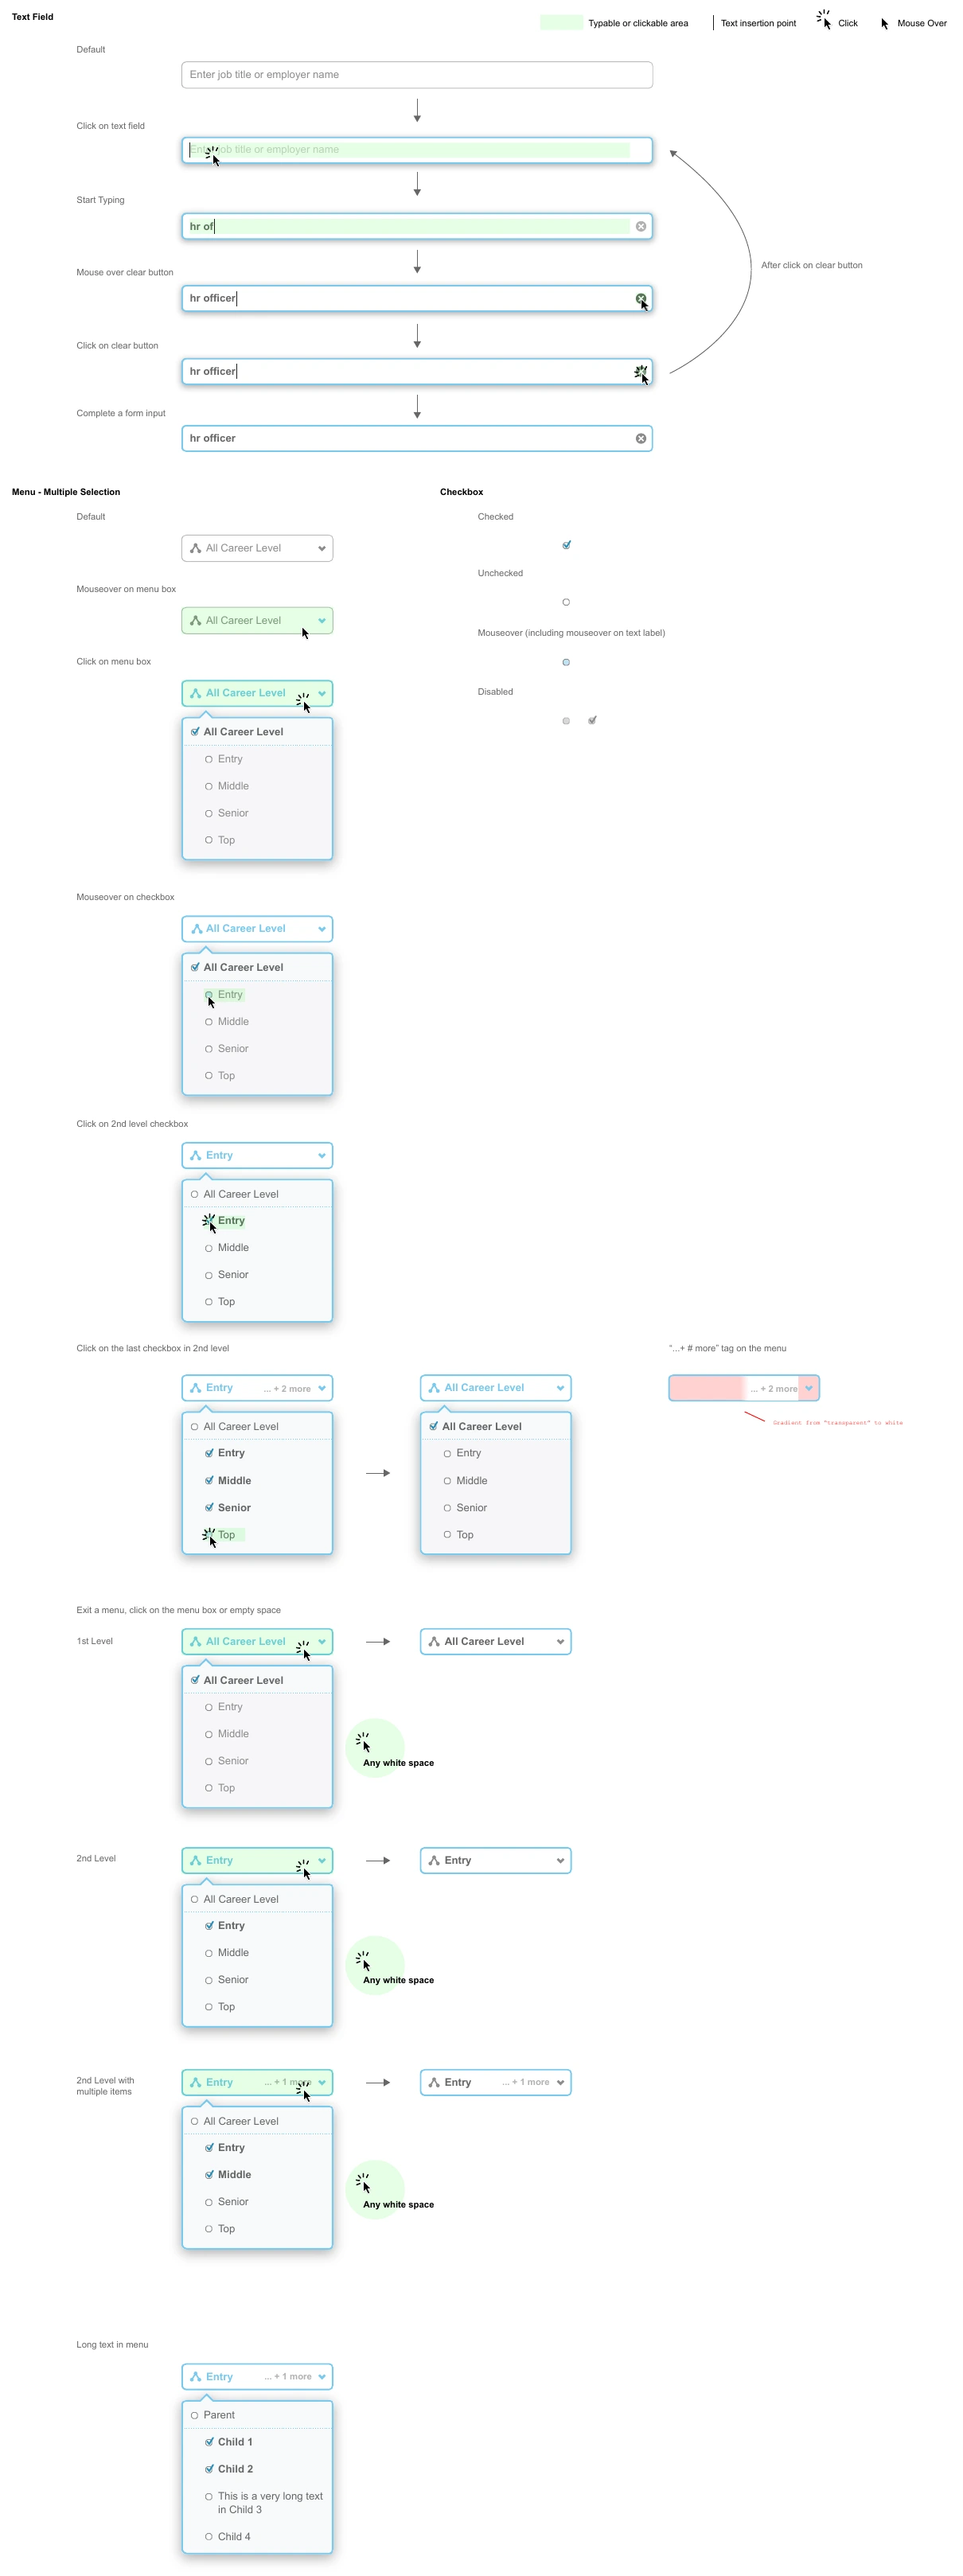
Task: Open closed "All Career Level" box in "1st Level" row
Action: click(496, 1641)
